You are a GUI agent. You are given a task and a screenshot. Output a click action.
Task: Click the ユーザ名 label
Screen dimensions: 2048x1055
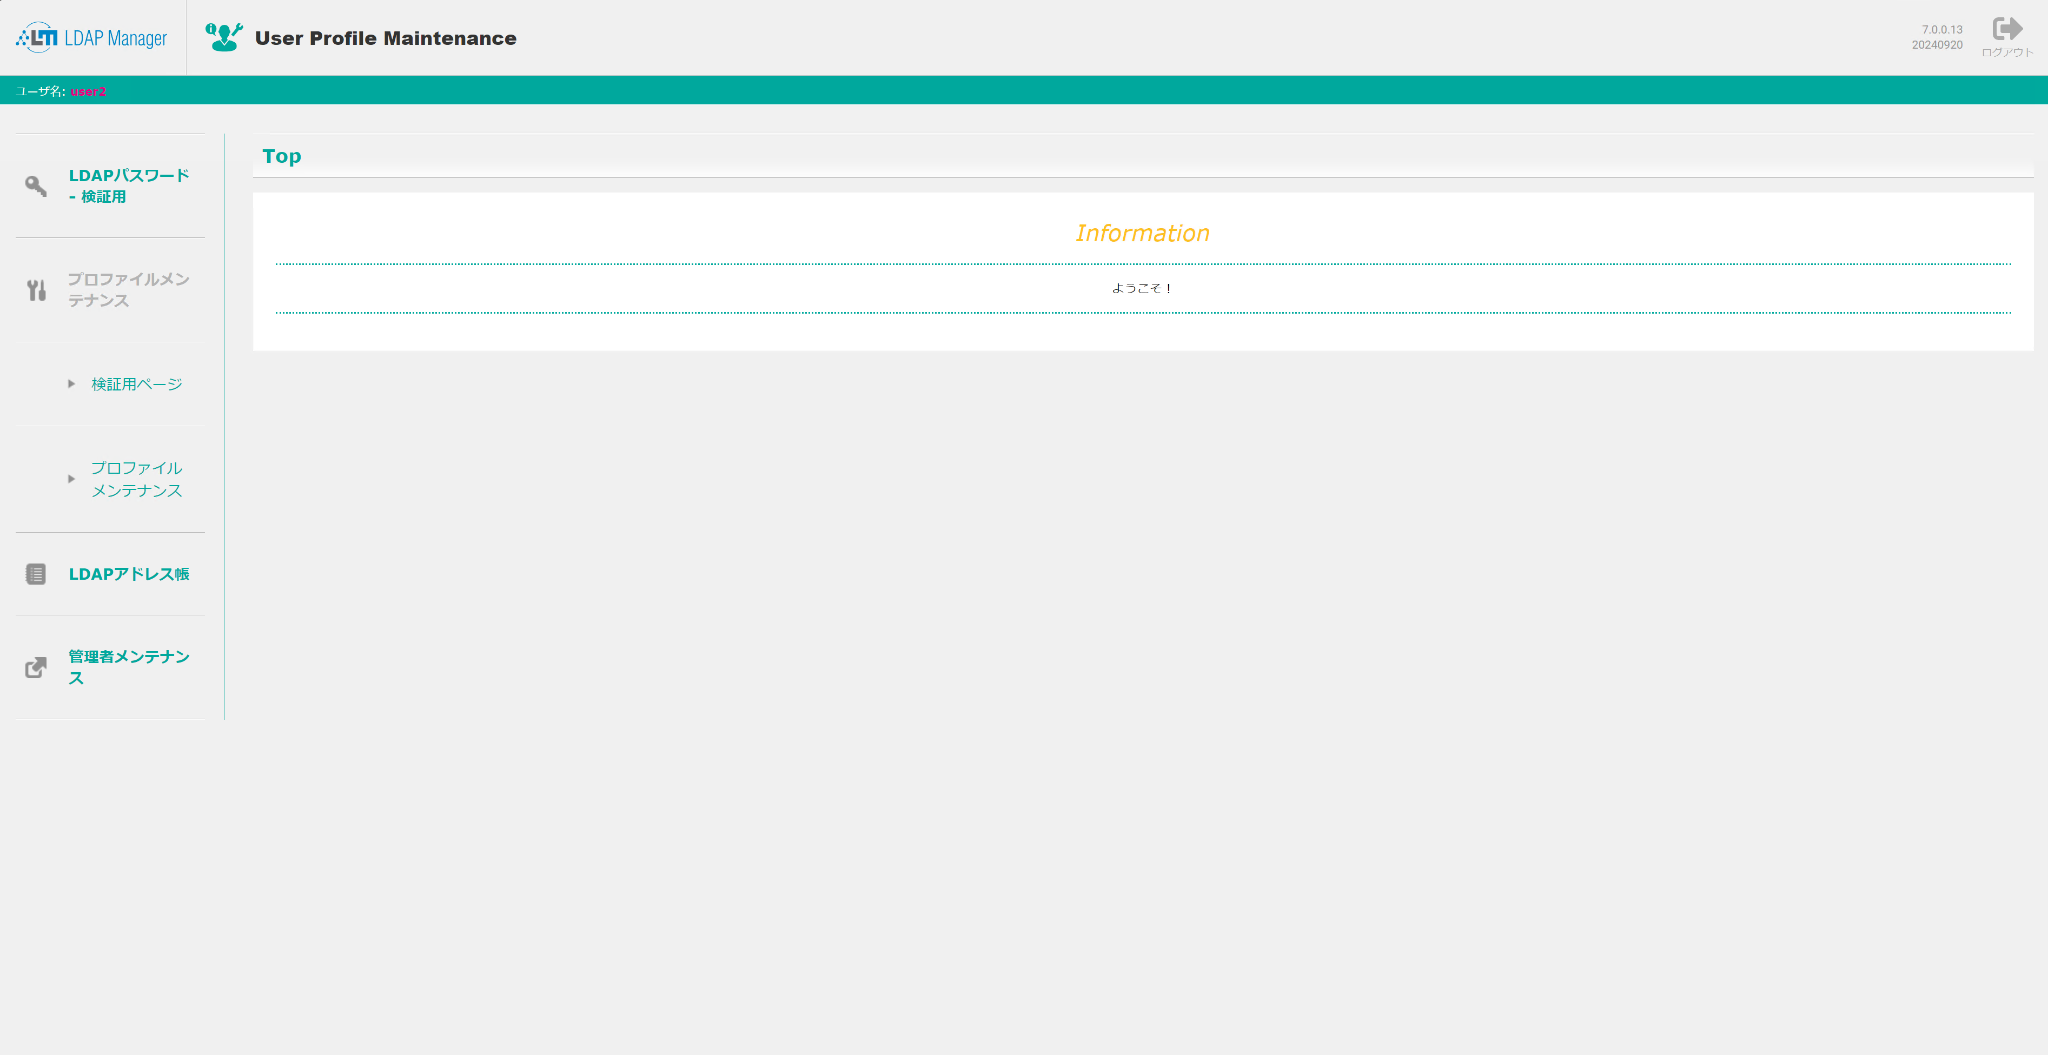(x=40, y=91)
